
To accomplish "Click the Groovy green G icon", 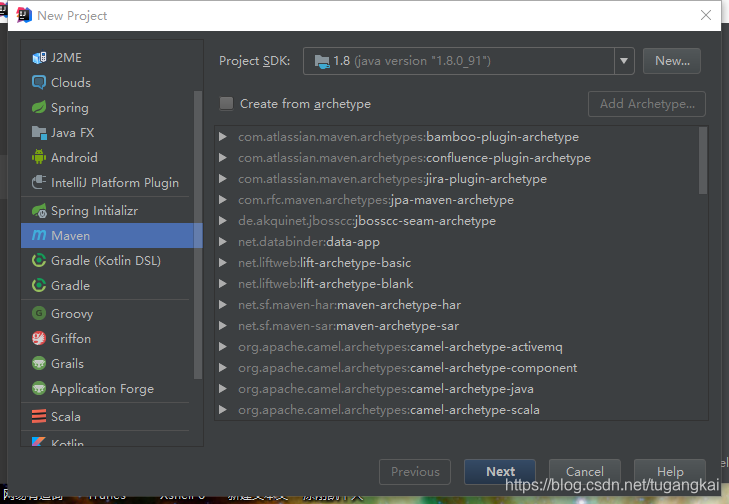I will [39, 313].
